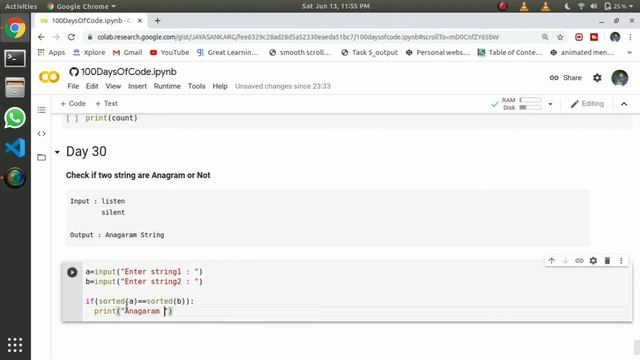Select the 100DaysOfCode.ipynb browser tab
This screenshot has height=360, width=640.
pos(91,20)
